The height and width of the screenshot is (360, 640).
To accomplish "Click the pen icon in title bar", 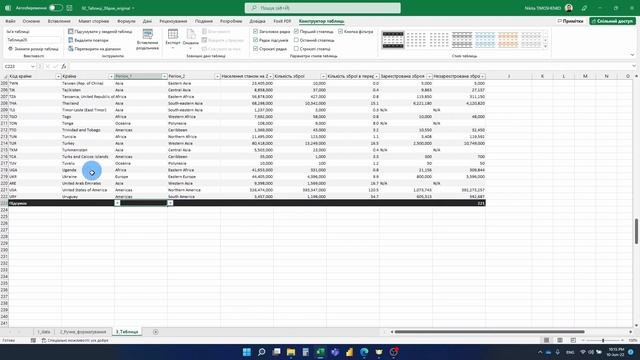I will click(x=584, y=8).
